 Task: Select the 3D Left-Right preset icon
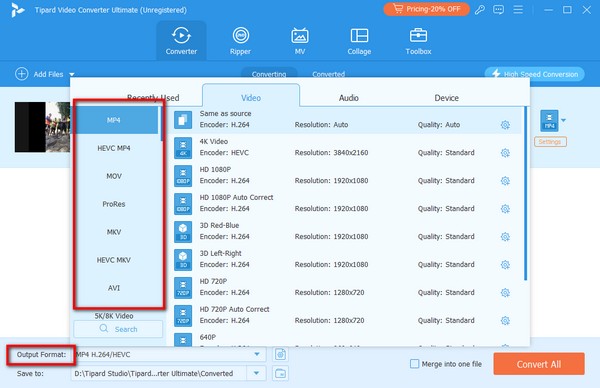(x=183, y=259)
